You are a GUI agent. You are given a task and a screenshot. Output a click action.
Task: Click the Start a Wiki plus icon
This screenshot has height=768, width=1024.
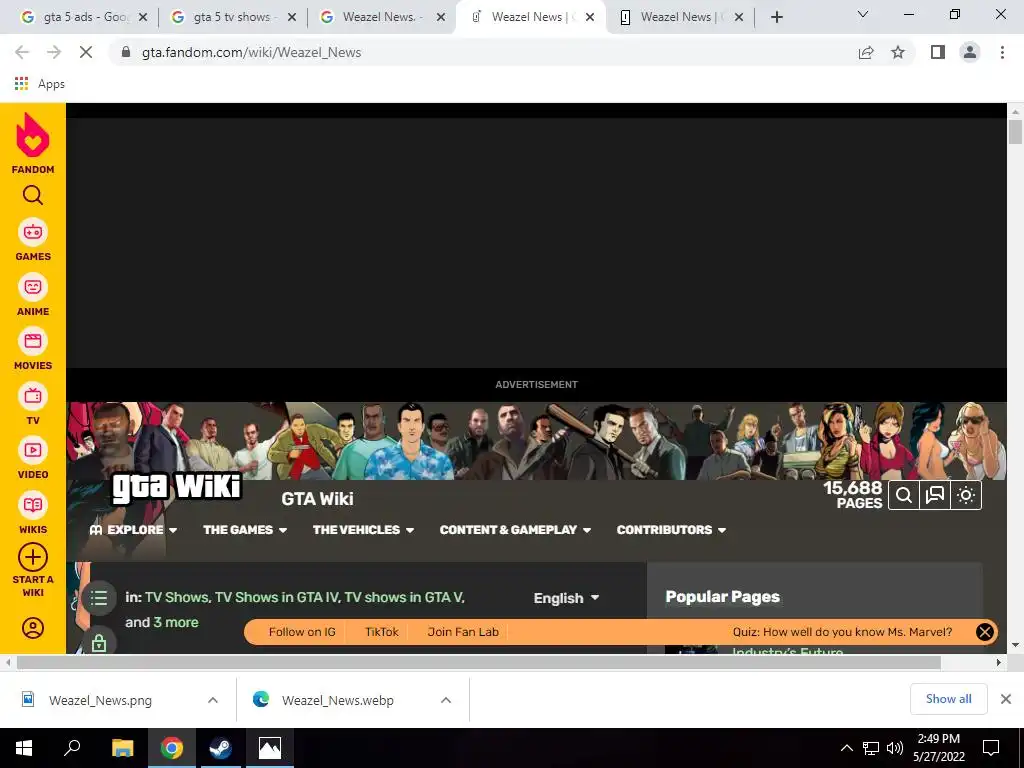33,558
